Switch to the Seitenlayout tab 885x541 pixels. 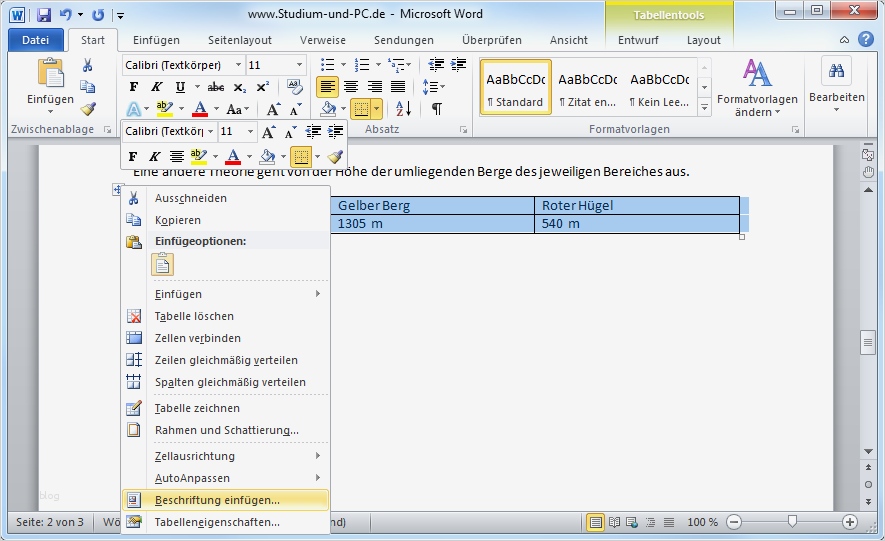(x=239, y=40)
